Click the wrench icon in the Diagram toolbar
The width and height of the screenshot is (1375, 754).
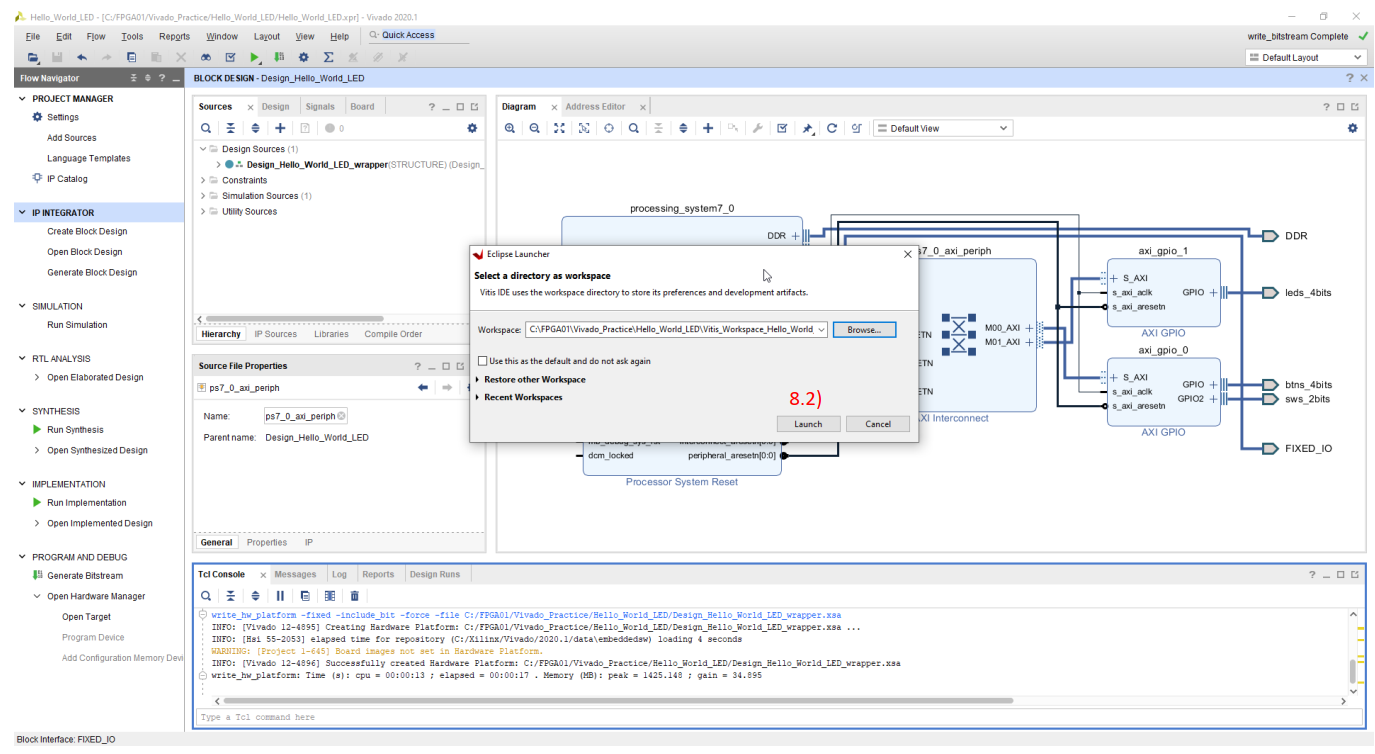(757, 128)
